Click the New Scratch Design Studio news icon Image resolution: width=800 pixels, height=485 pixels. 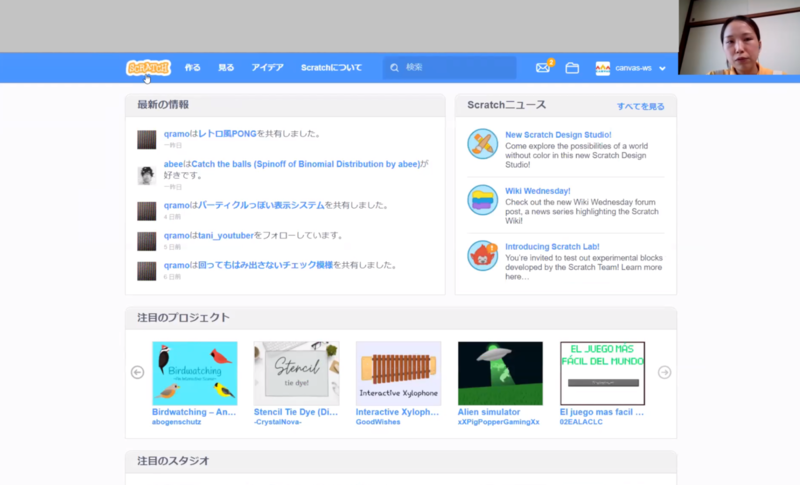(x=482, y=144)
